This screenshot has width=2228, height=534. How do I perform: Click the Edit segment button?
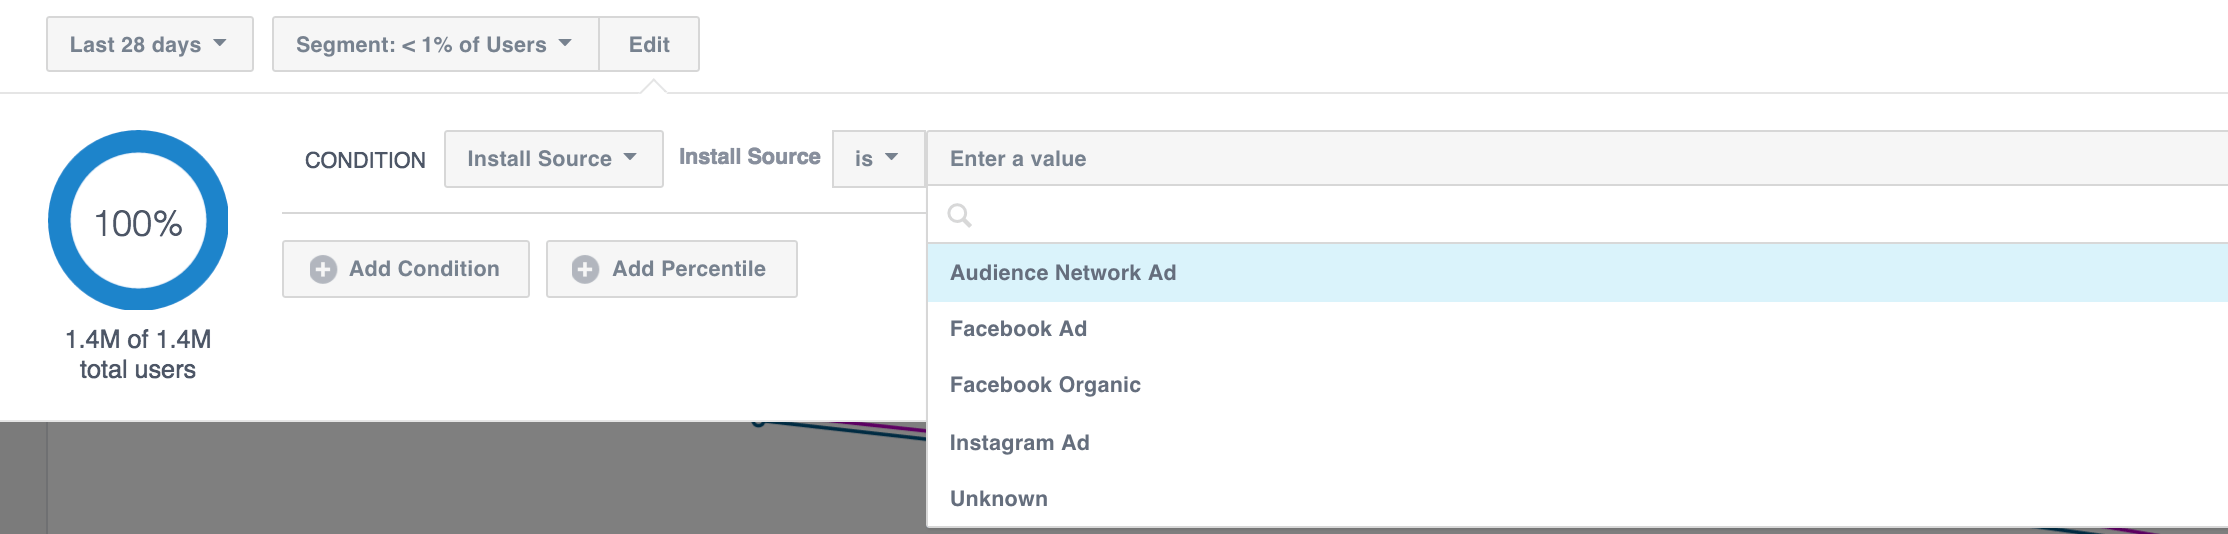[649, 44]
